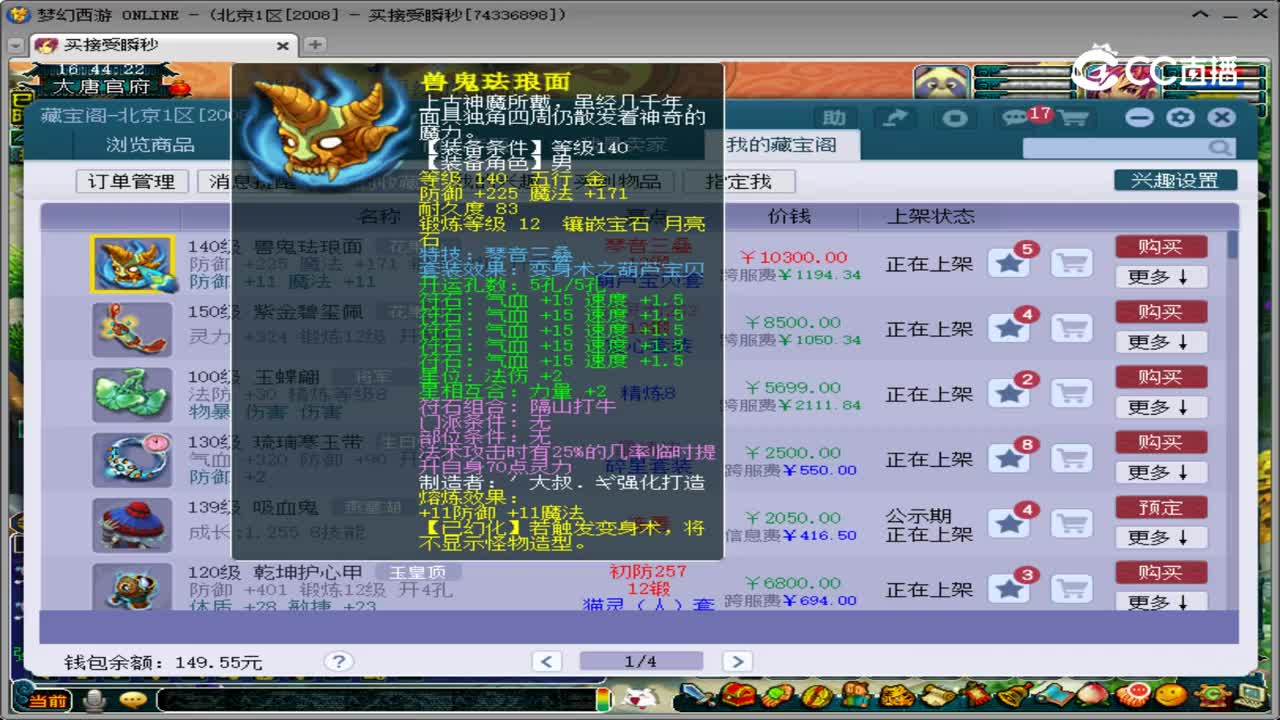1280x720 pixels.
Task: Add 紫金碧玺佩 ￥8500 item to cart
Action: tap(1072, 329)
